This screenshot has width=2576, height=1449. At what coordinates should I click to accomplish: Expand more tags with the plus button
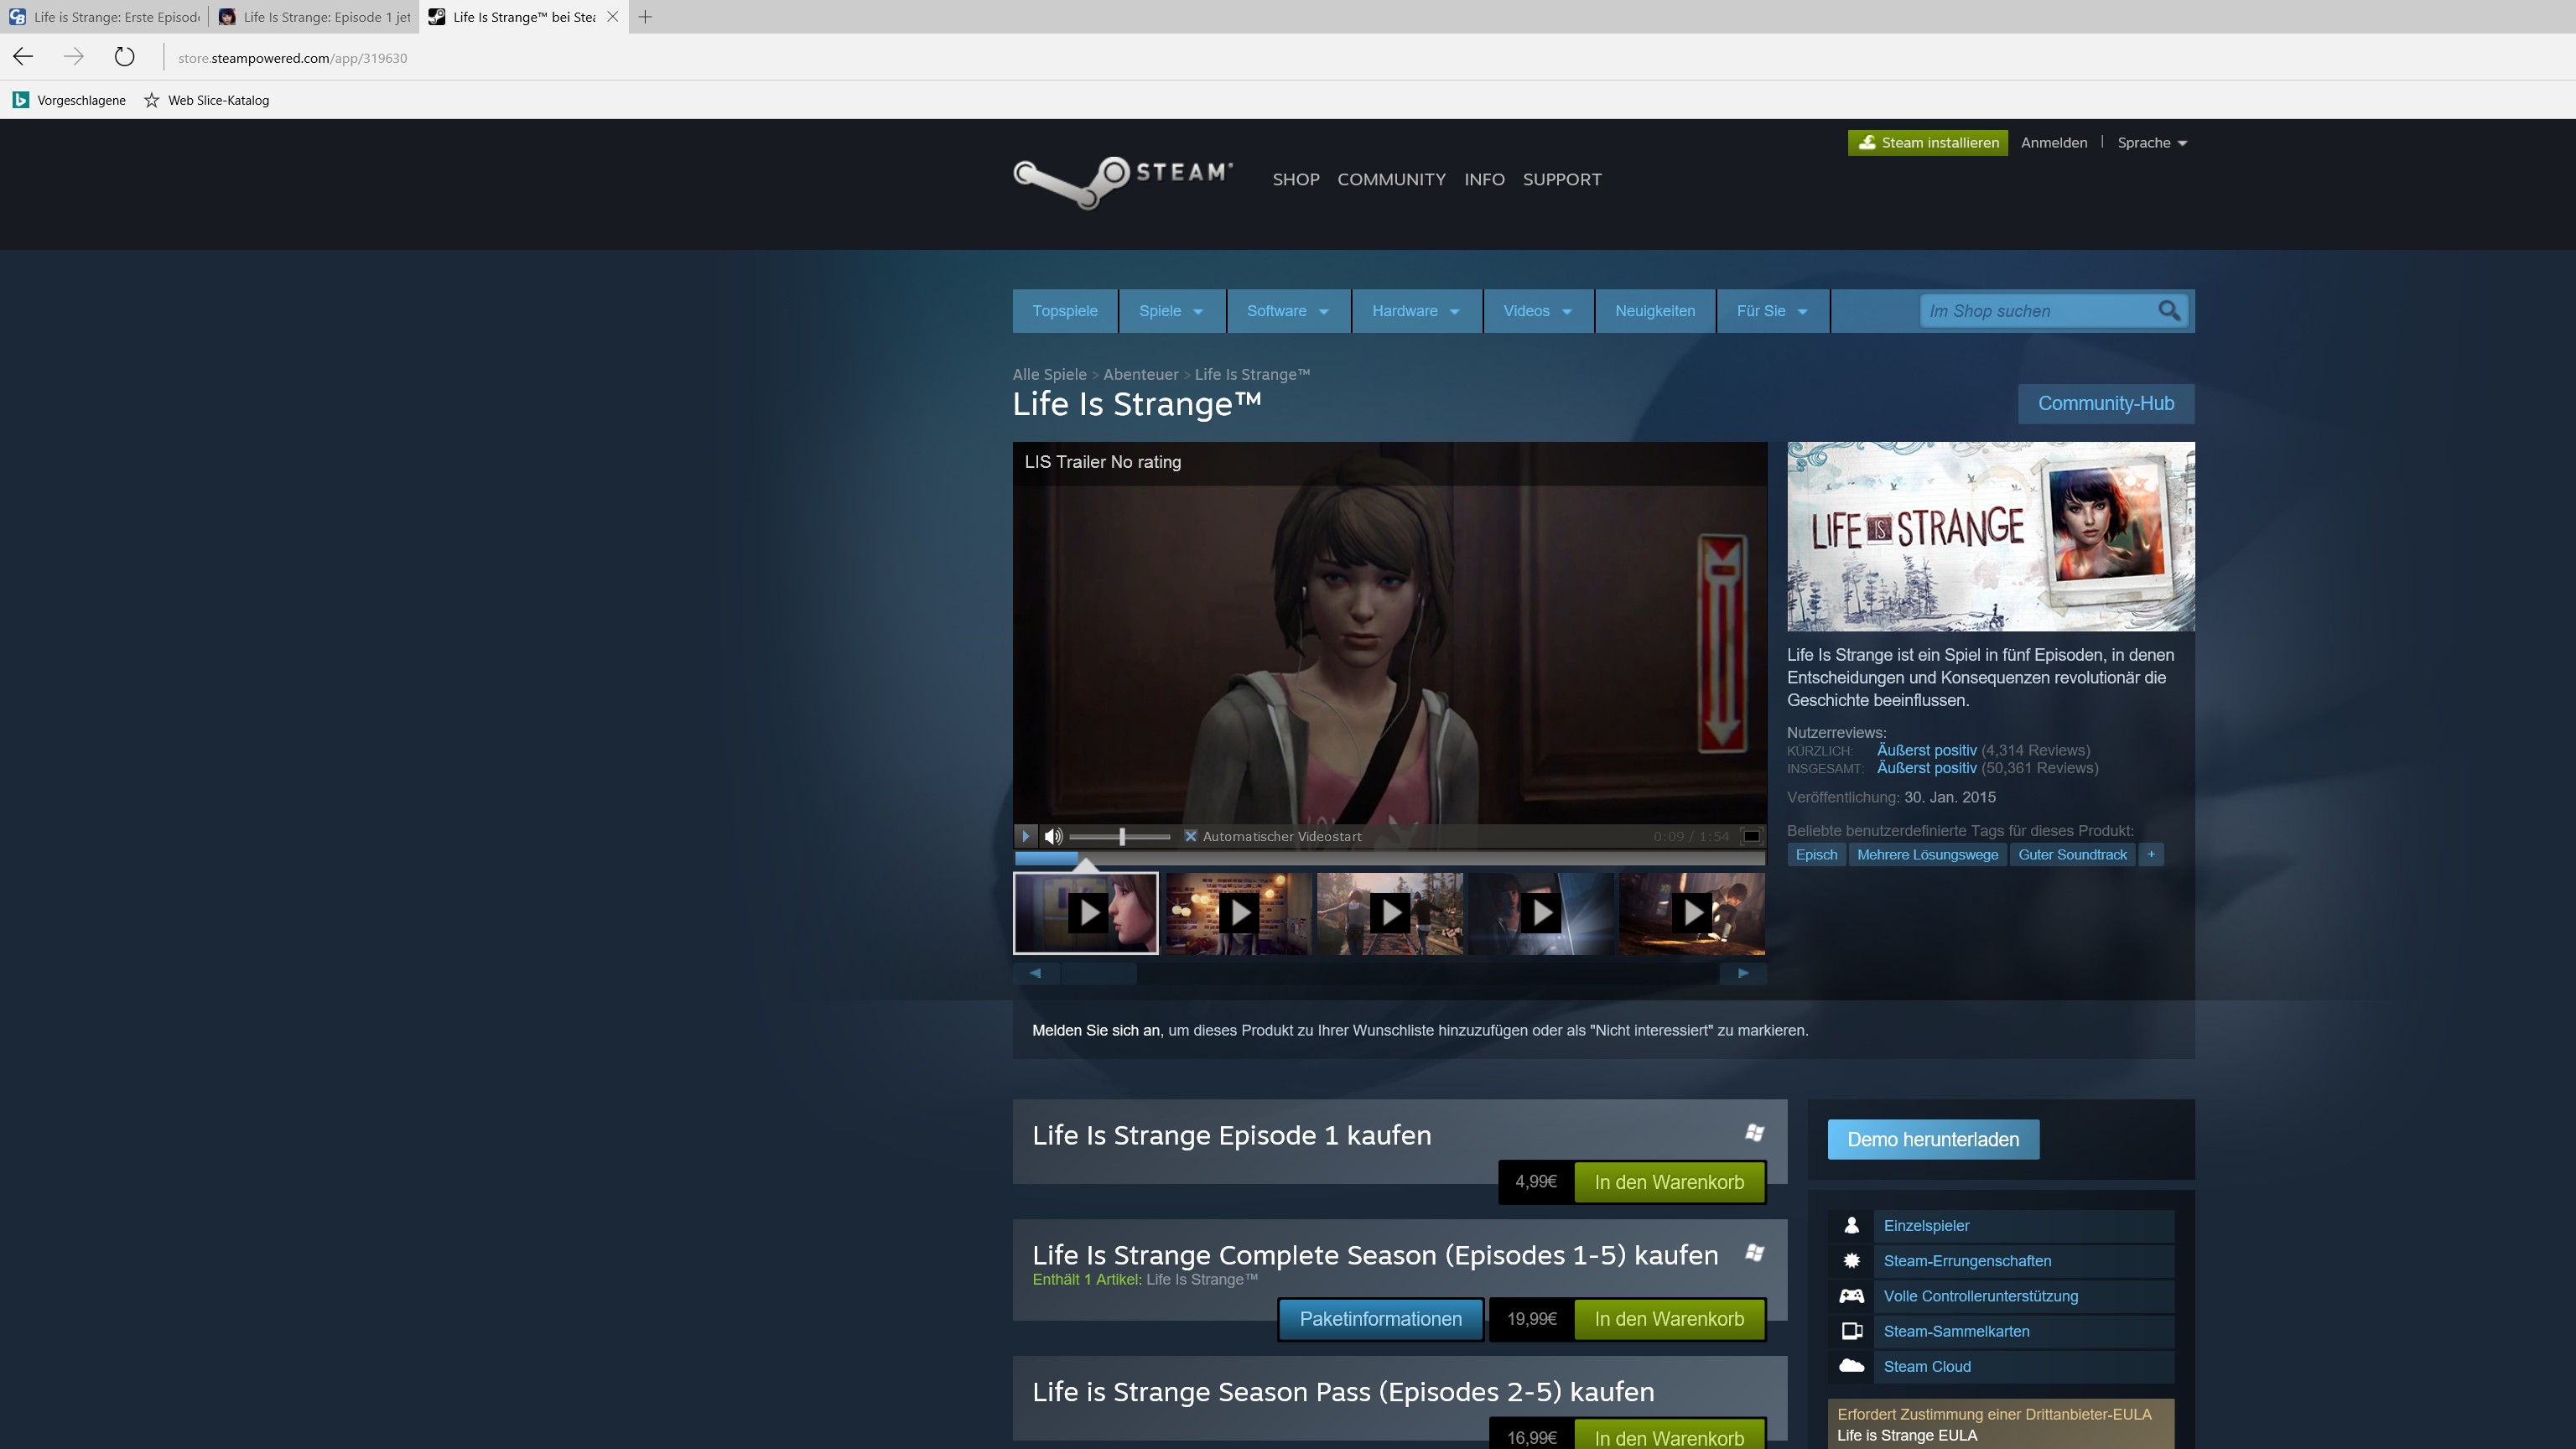click(2150, 855)
